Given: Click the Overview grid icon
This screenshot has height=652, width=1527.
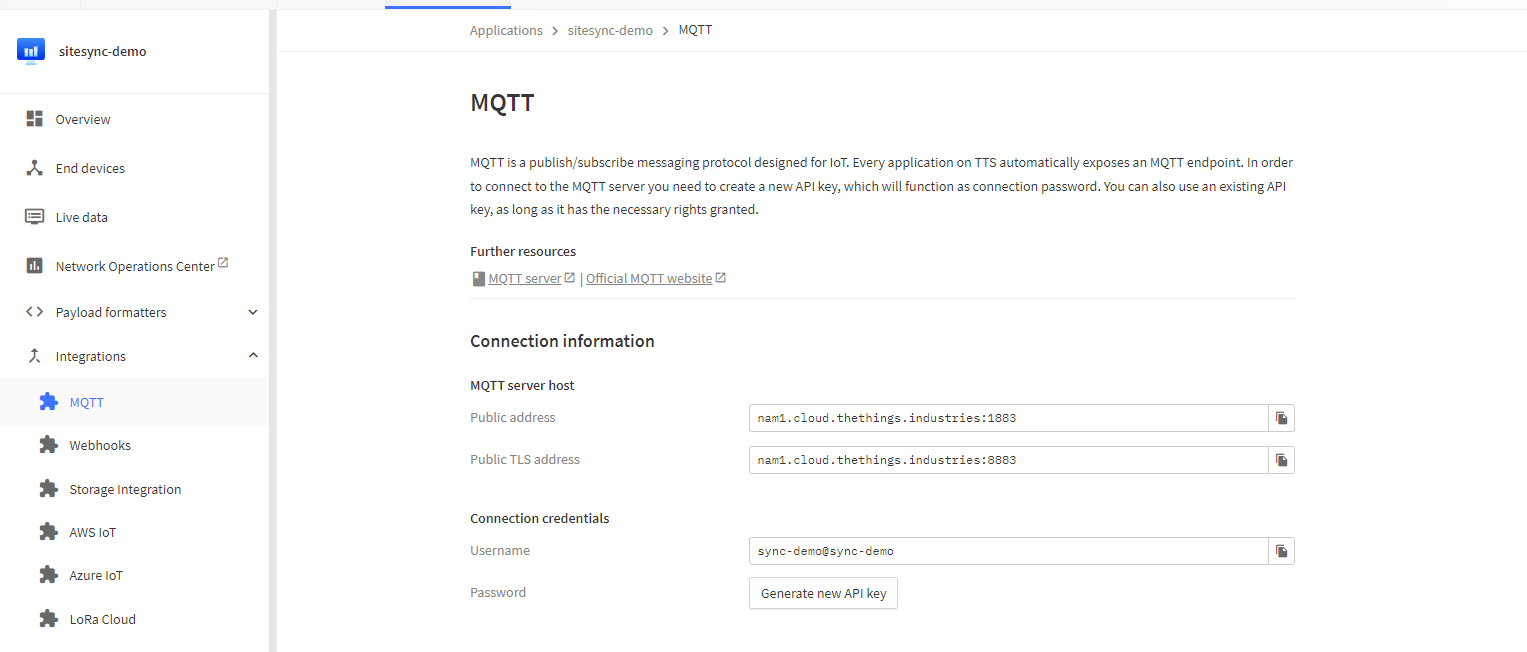Looking at the screenshot, I should [35, 119].
